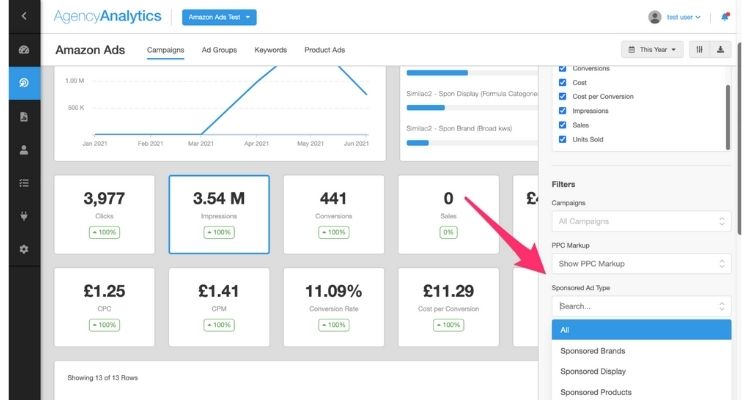750x400 pixels.
Task: Select Sponsored Brands option
Action: pyautogui.click(x=641, y=351)
